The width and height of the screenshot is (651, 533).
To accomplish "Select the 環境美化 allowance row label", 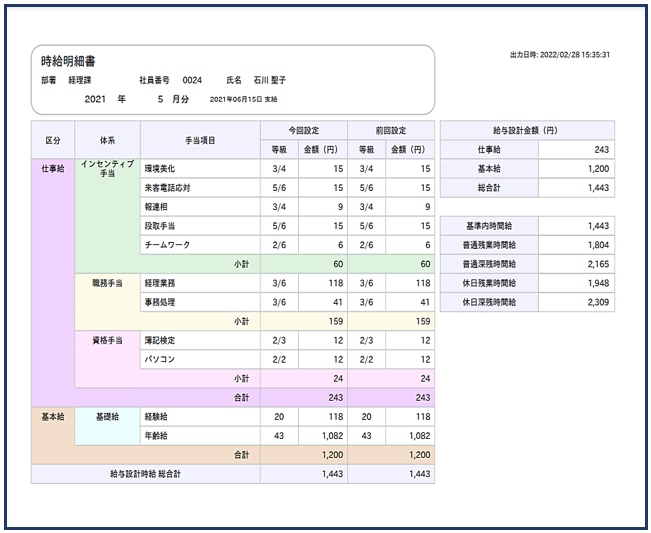I will 160,169.
